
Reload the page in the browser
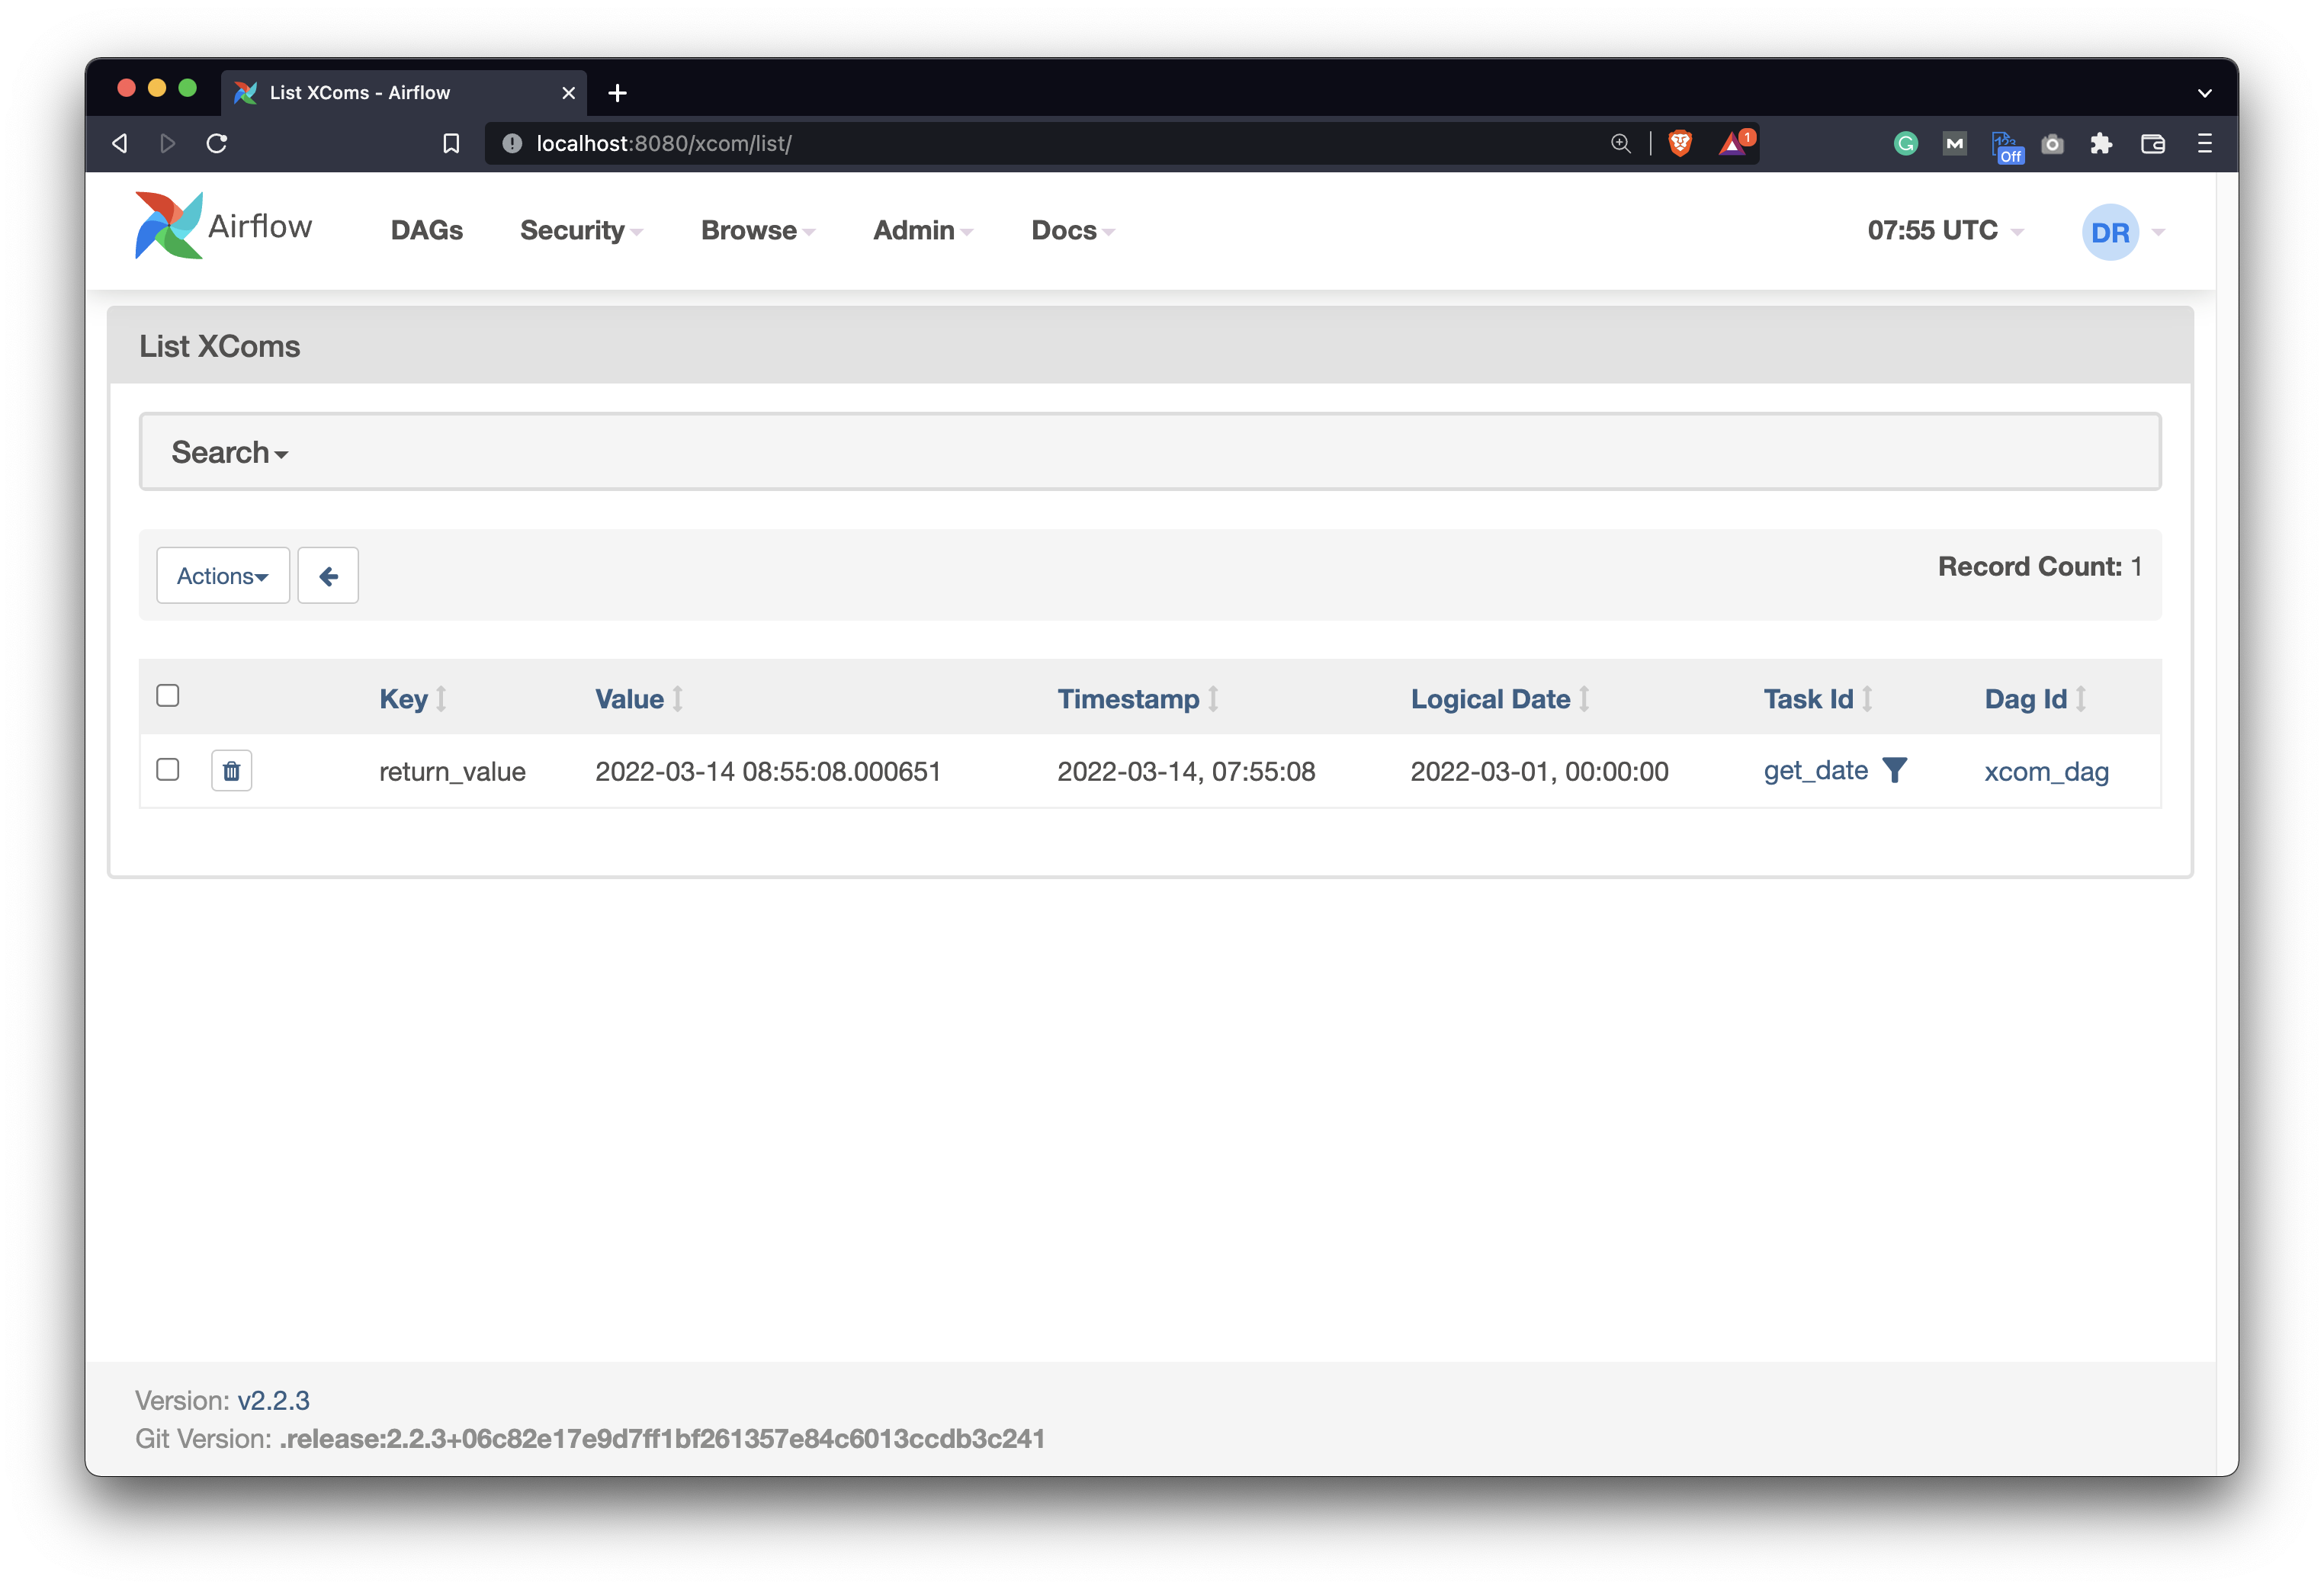tap(216, 143)
